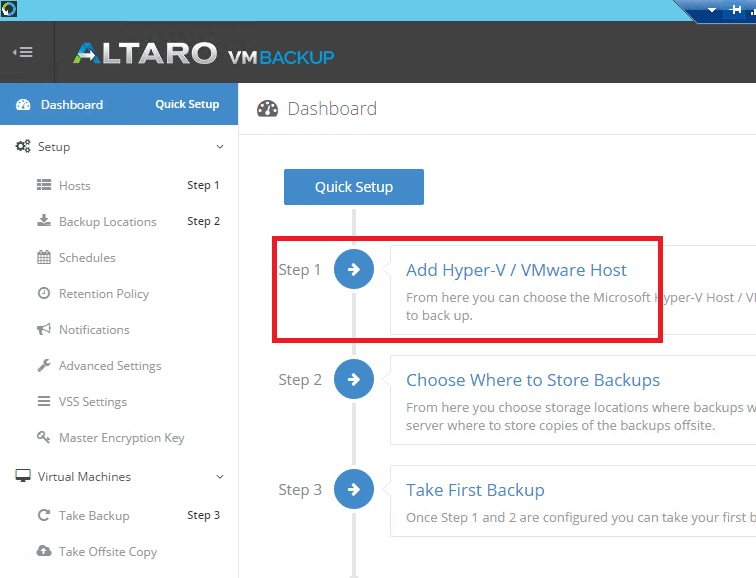
Task: Click the Dashboard gauge icon in sidebar
Action: (23, 105)
